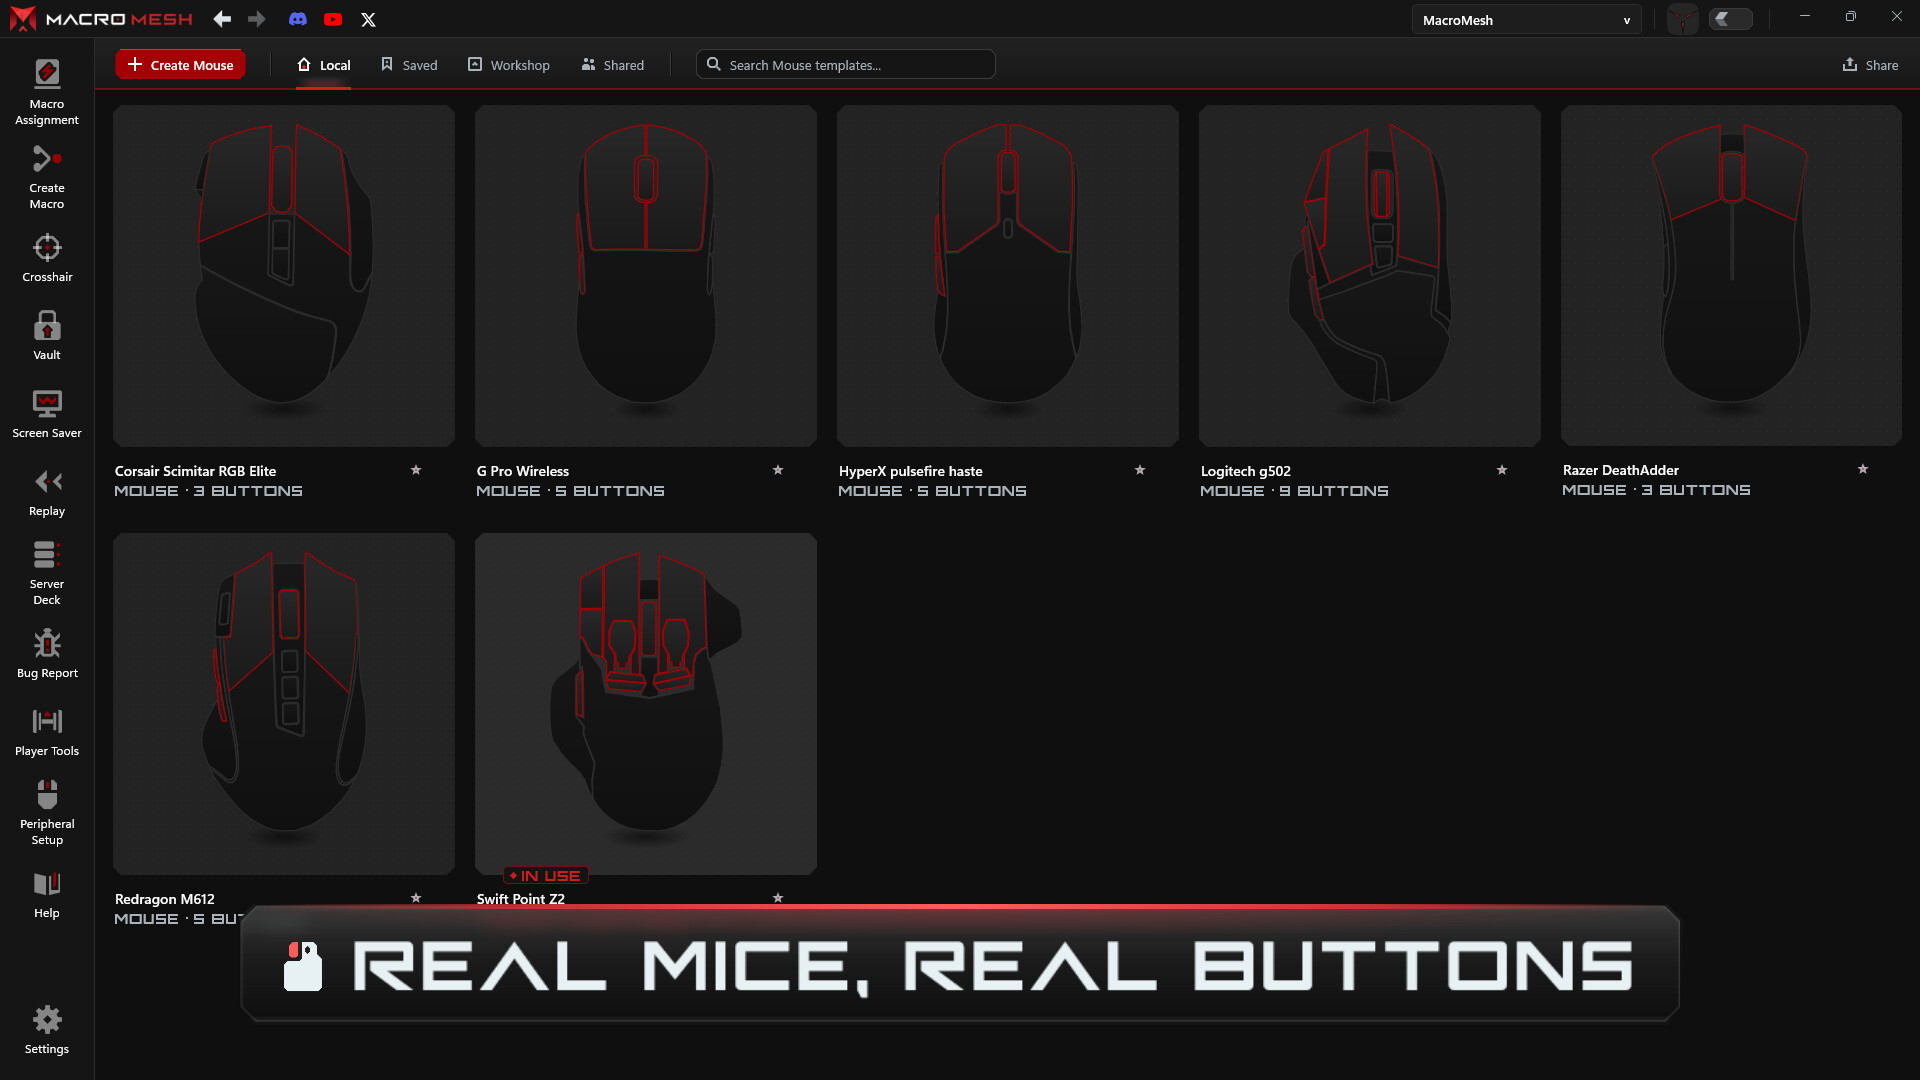
Task: Expand the MacroMesh profile dropdown
Action: click(x=1526, y=20)
